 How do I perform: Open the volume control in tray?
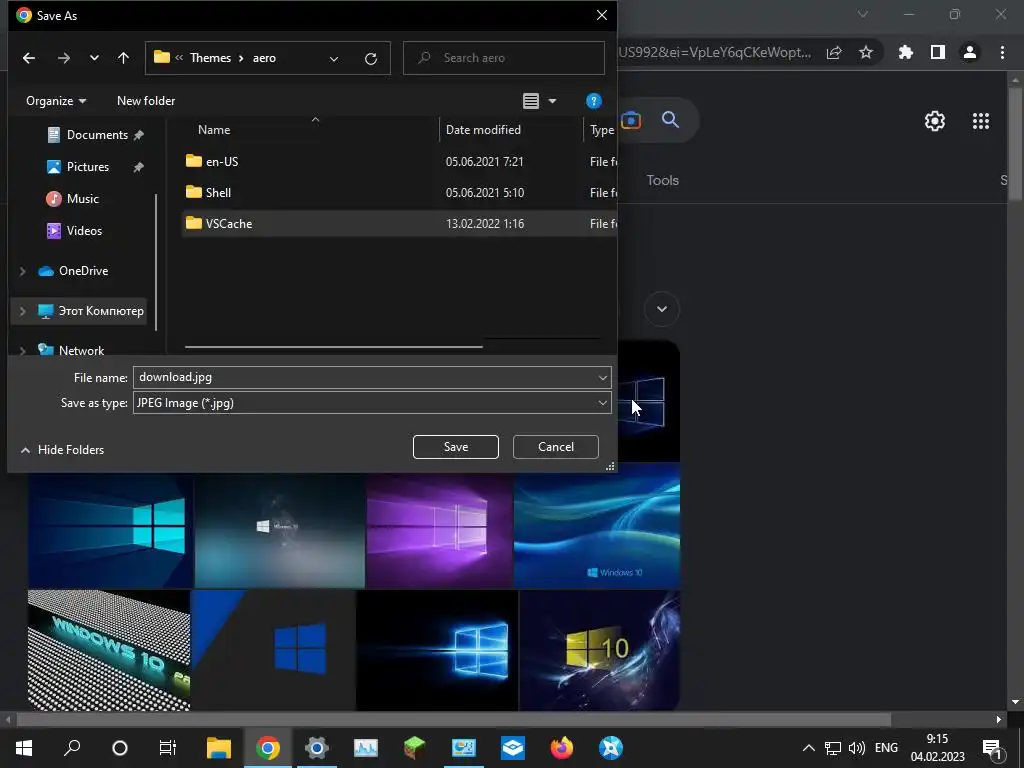point(857,748)
